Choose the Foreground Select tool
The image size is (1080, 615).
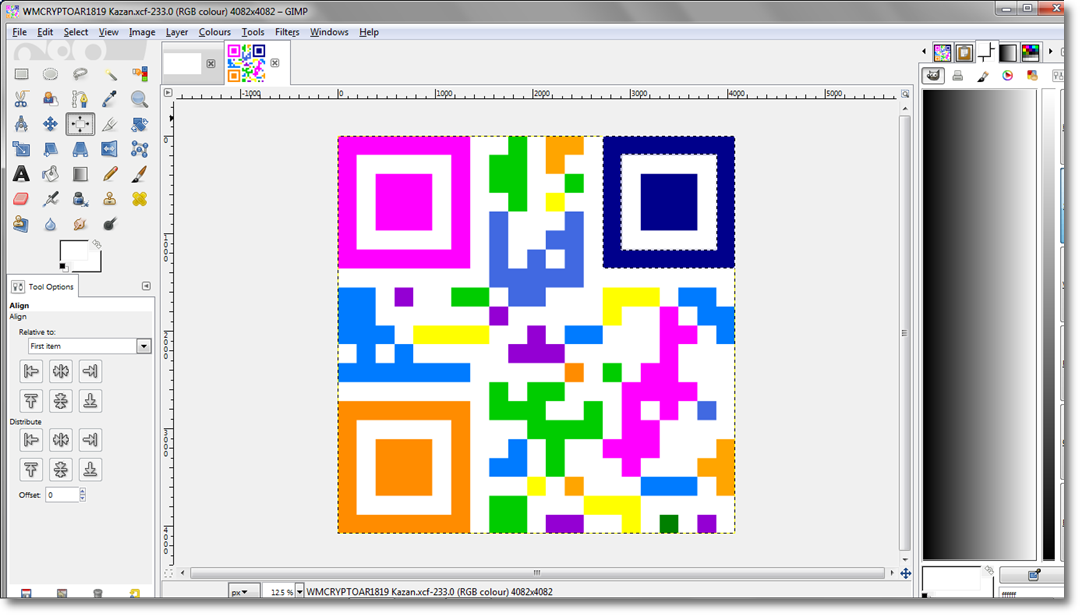(x=50, y=99)
